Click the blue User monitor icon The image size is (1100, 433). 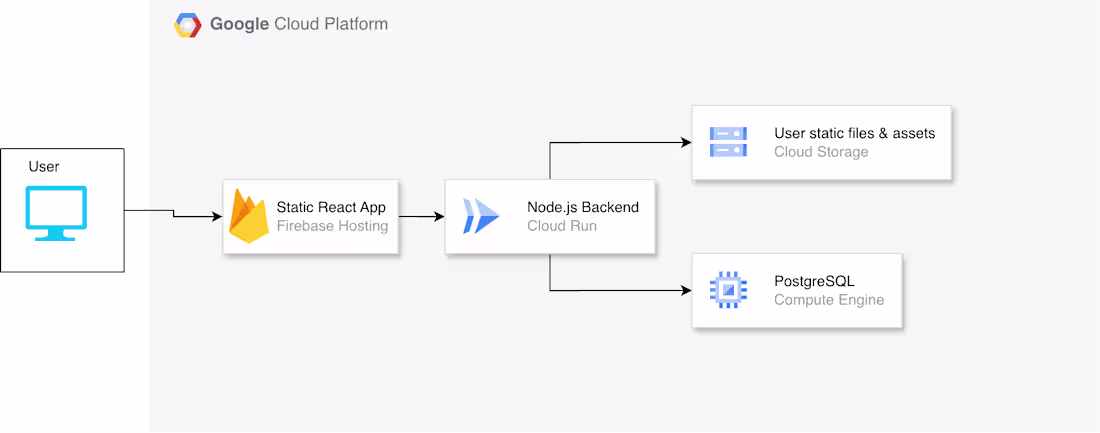56,213
